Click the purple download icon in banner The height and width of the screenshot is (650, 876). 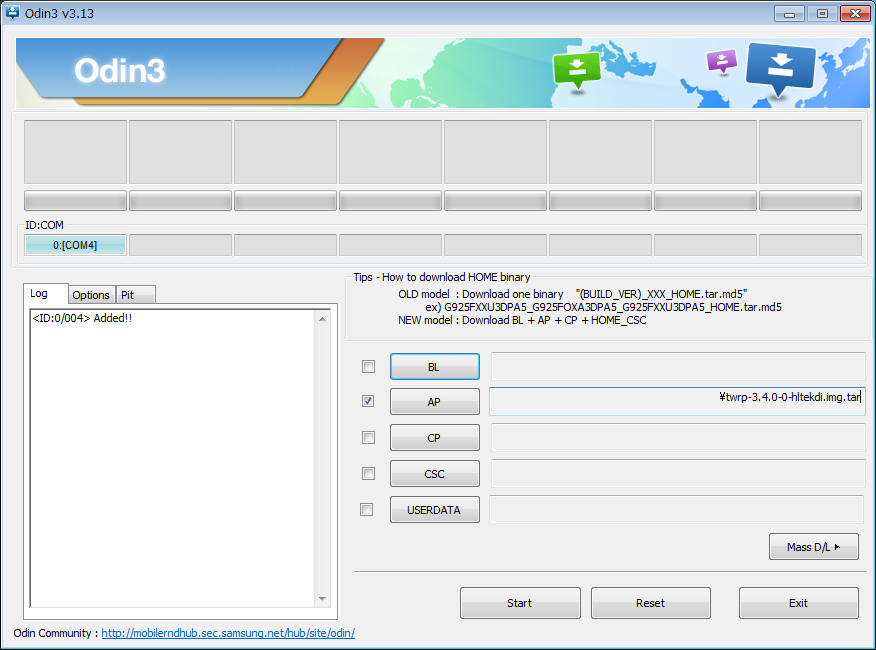[x=722, y=61]
